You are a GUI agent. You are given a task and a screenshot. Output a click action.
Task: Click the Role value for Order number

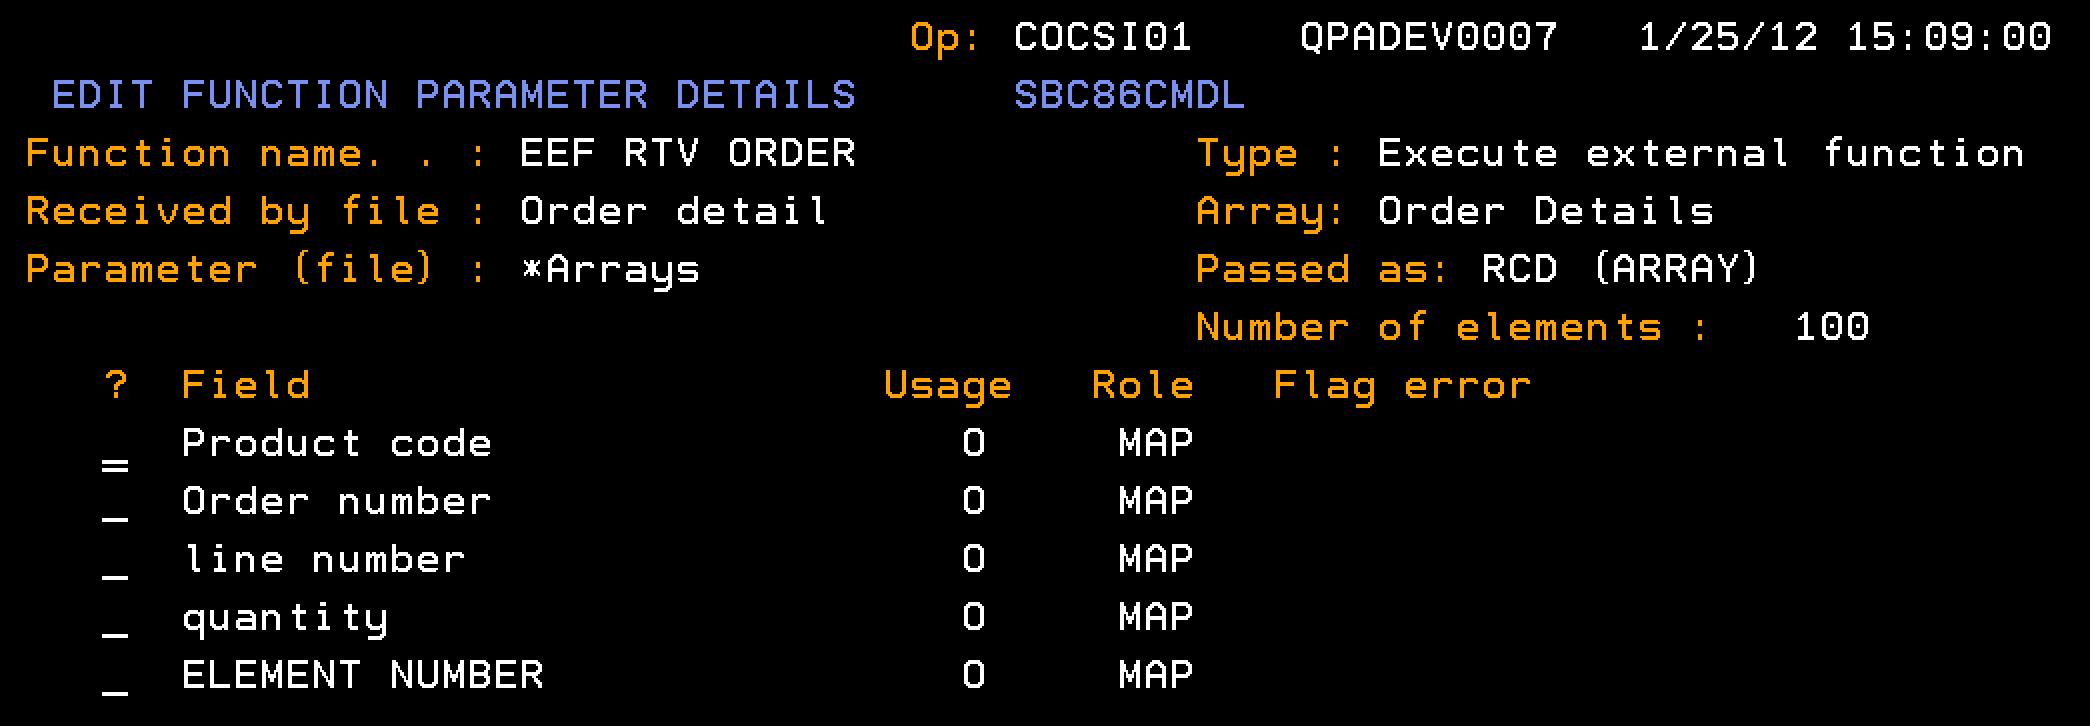click(x=1155, y=501)
